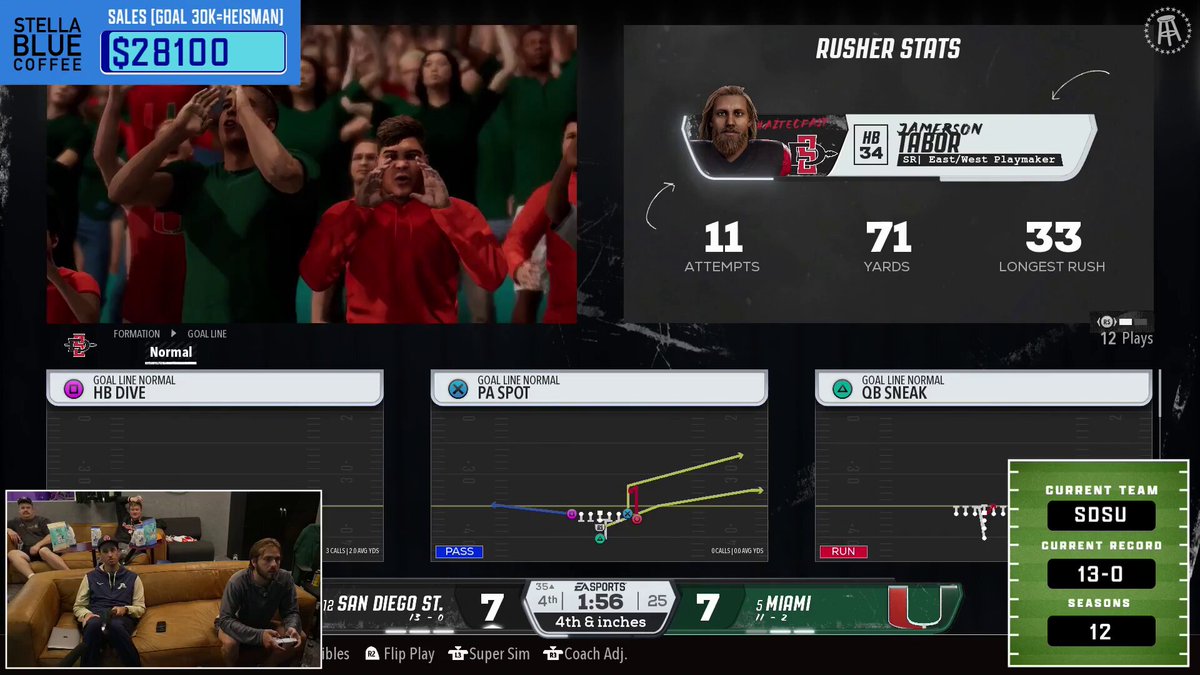Click San Diego State's score of 7
The height and width of the screenshot is (675, 1200).
click(491, 608)
